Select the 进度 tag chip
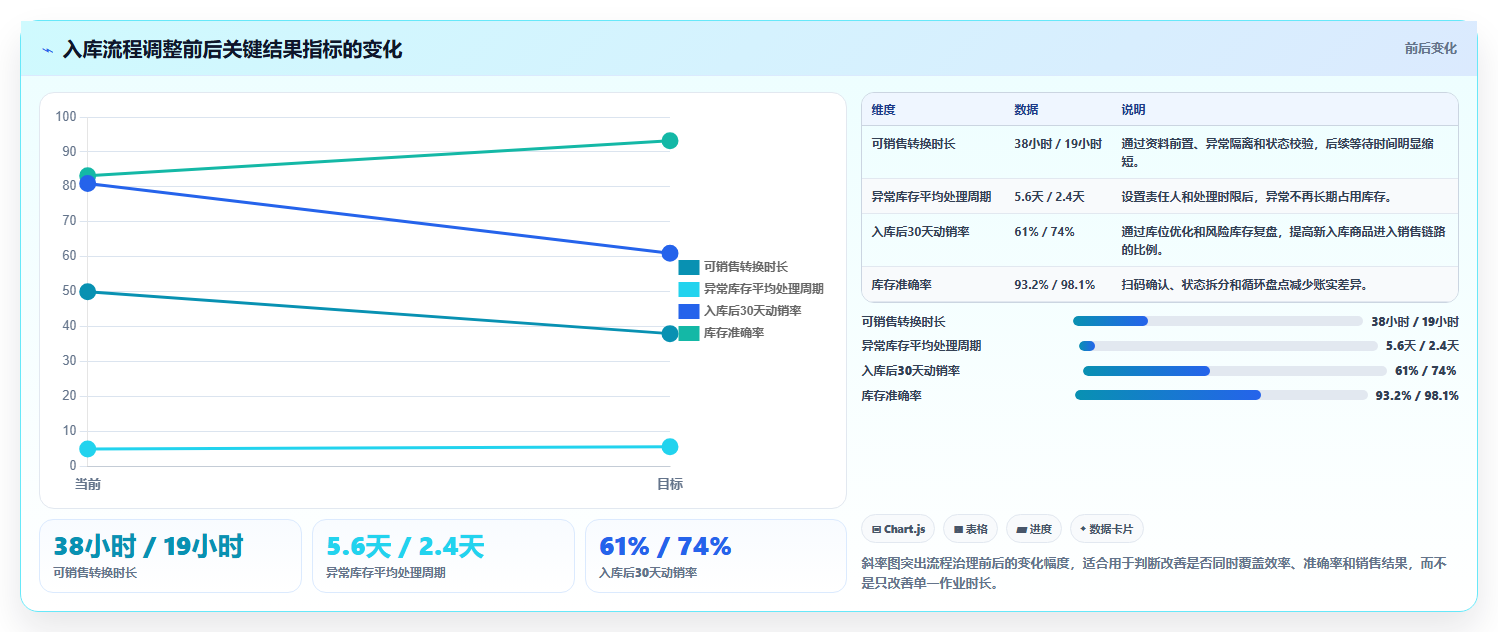 (x=1034, y=528)
